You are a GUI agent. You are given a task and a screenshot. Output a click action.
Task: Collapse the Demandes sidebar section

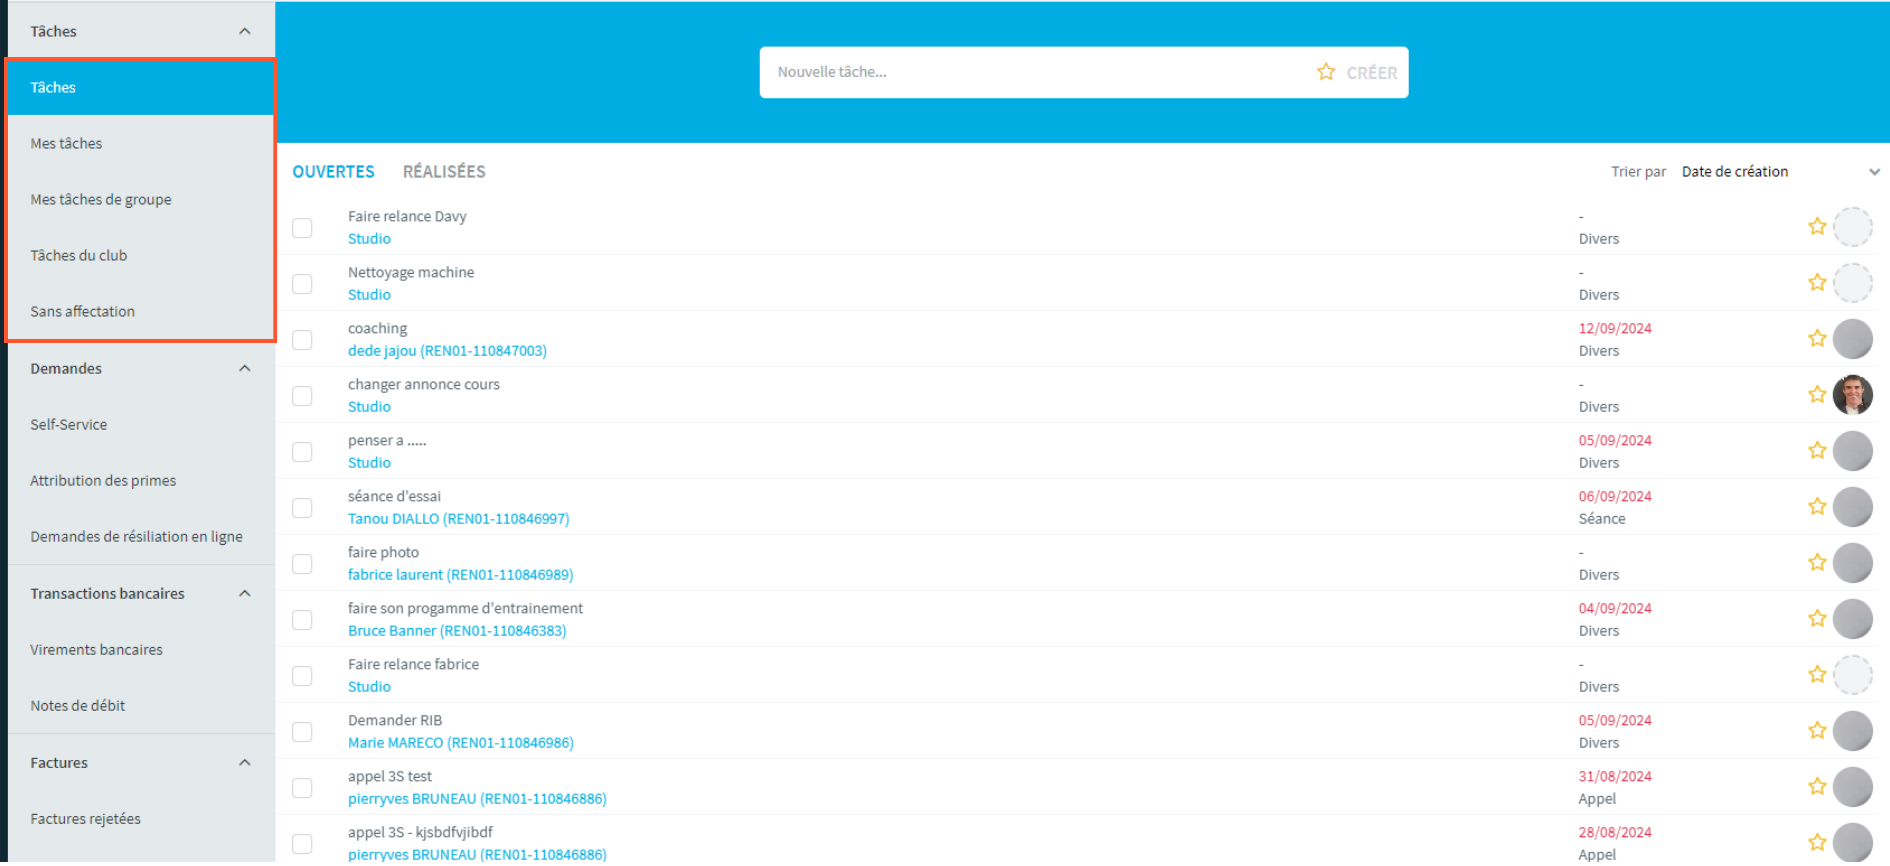(244, 368)
